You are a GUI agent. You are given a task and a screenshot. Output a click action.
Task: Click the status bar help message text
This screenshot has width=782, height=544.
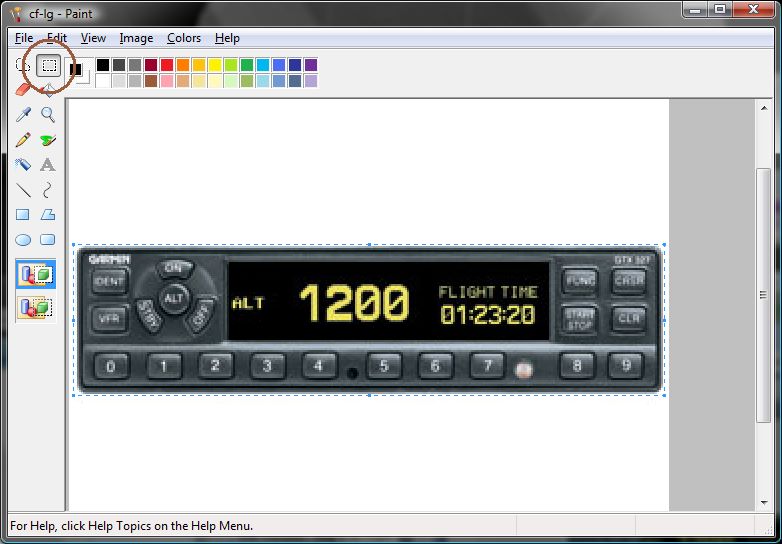[x=132, y=526]
